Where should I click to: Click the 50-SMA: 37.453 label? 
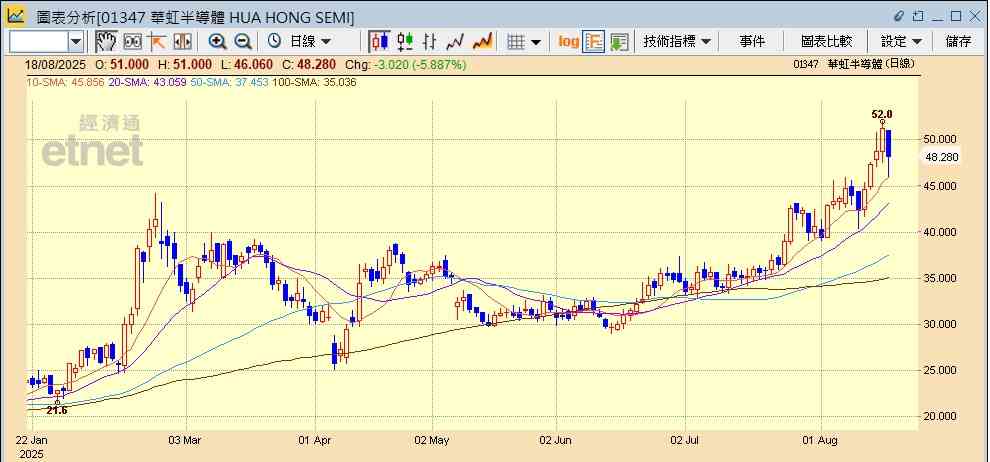click(228, 82)
